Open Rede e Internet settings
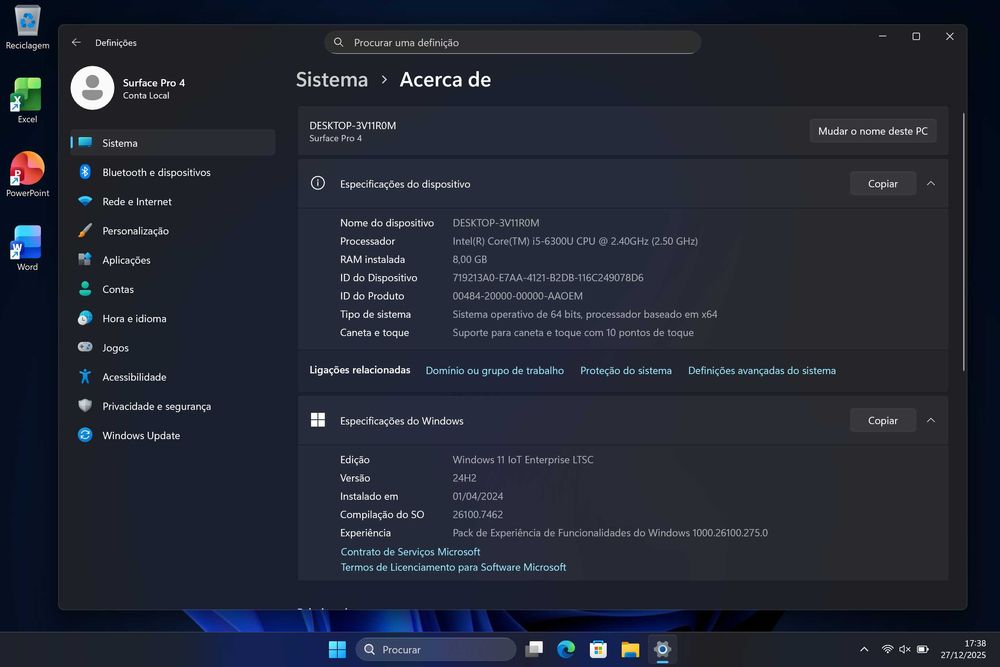Image resolution: width=1000 pixels, height=667 pixels. pos(173,202)
